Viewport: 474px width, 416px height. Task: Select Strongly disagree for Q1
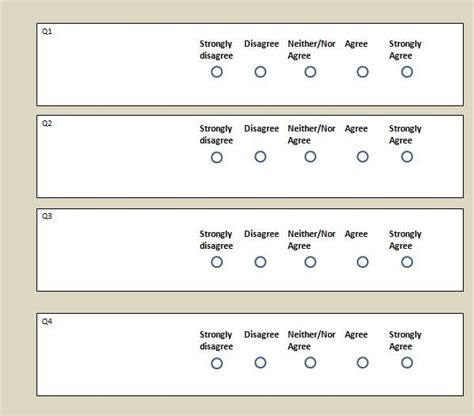(x=217, y=72)
